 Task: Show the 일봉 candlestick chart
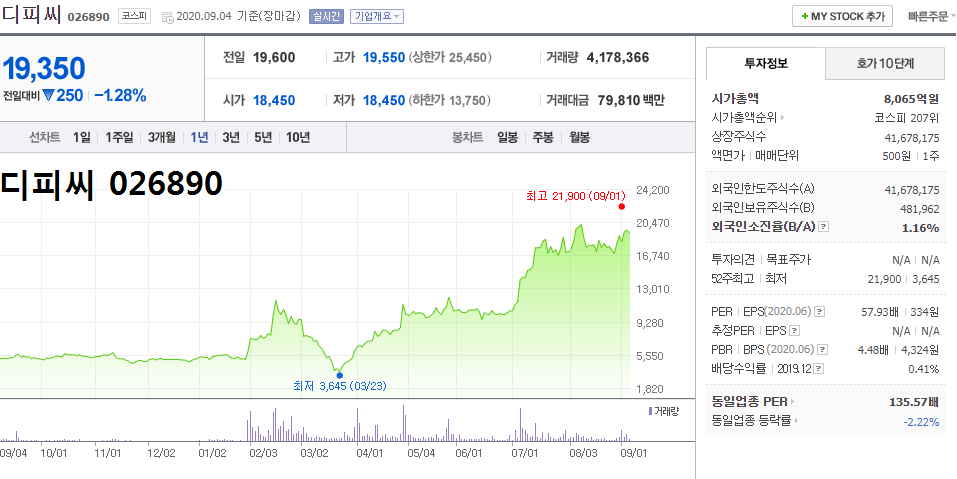(x=508, y=137)
